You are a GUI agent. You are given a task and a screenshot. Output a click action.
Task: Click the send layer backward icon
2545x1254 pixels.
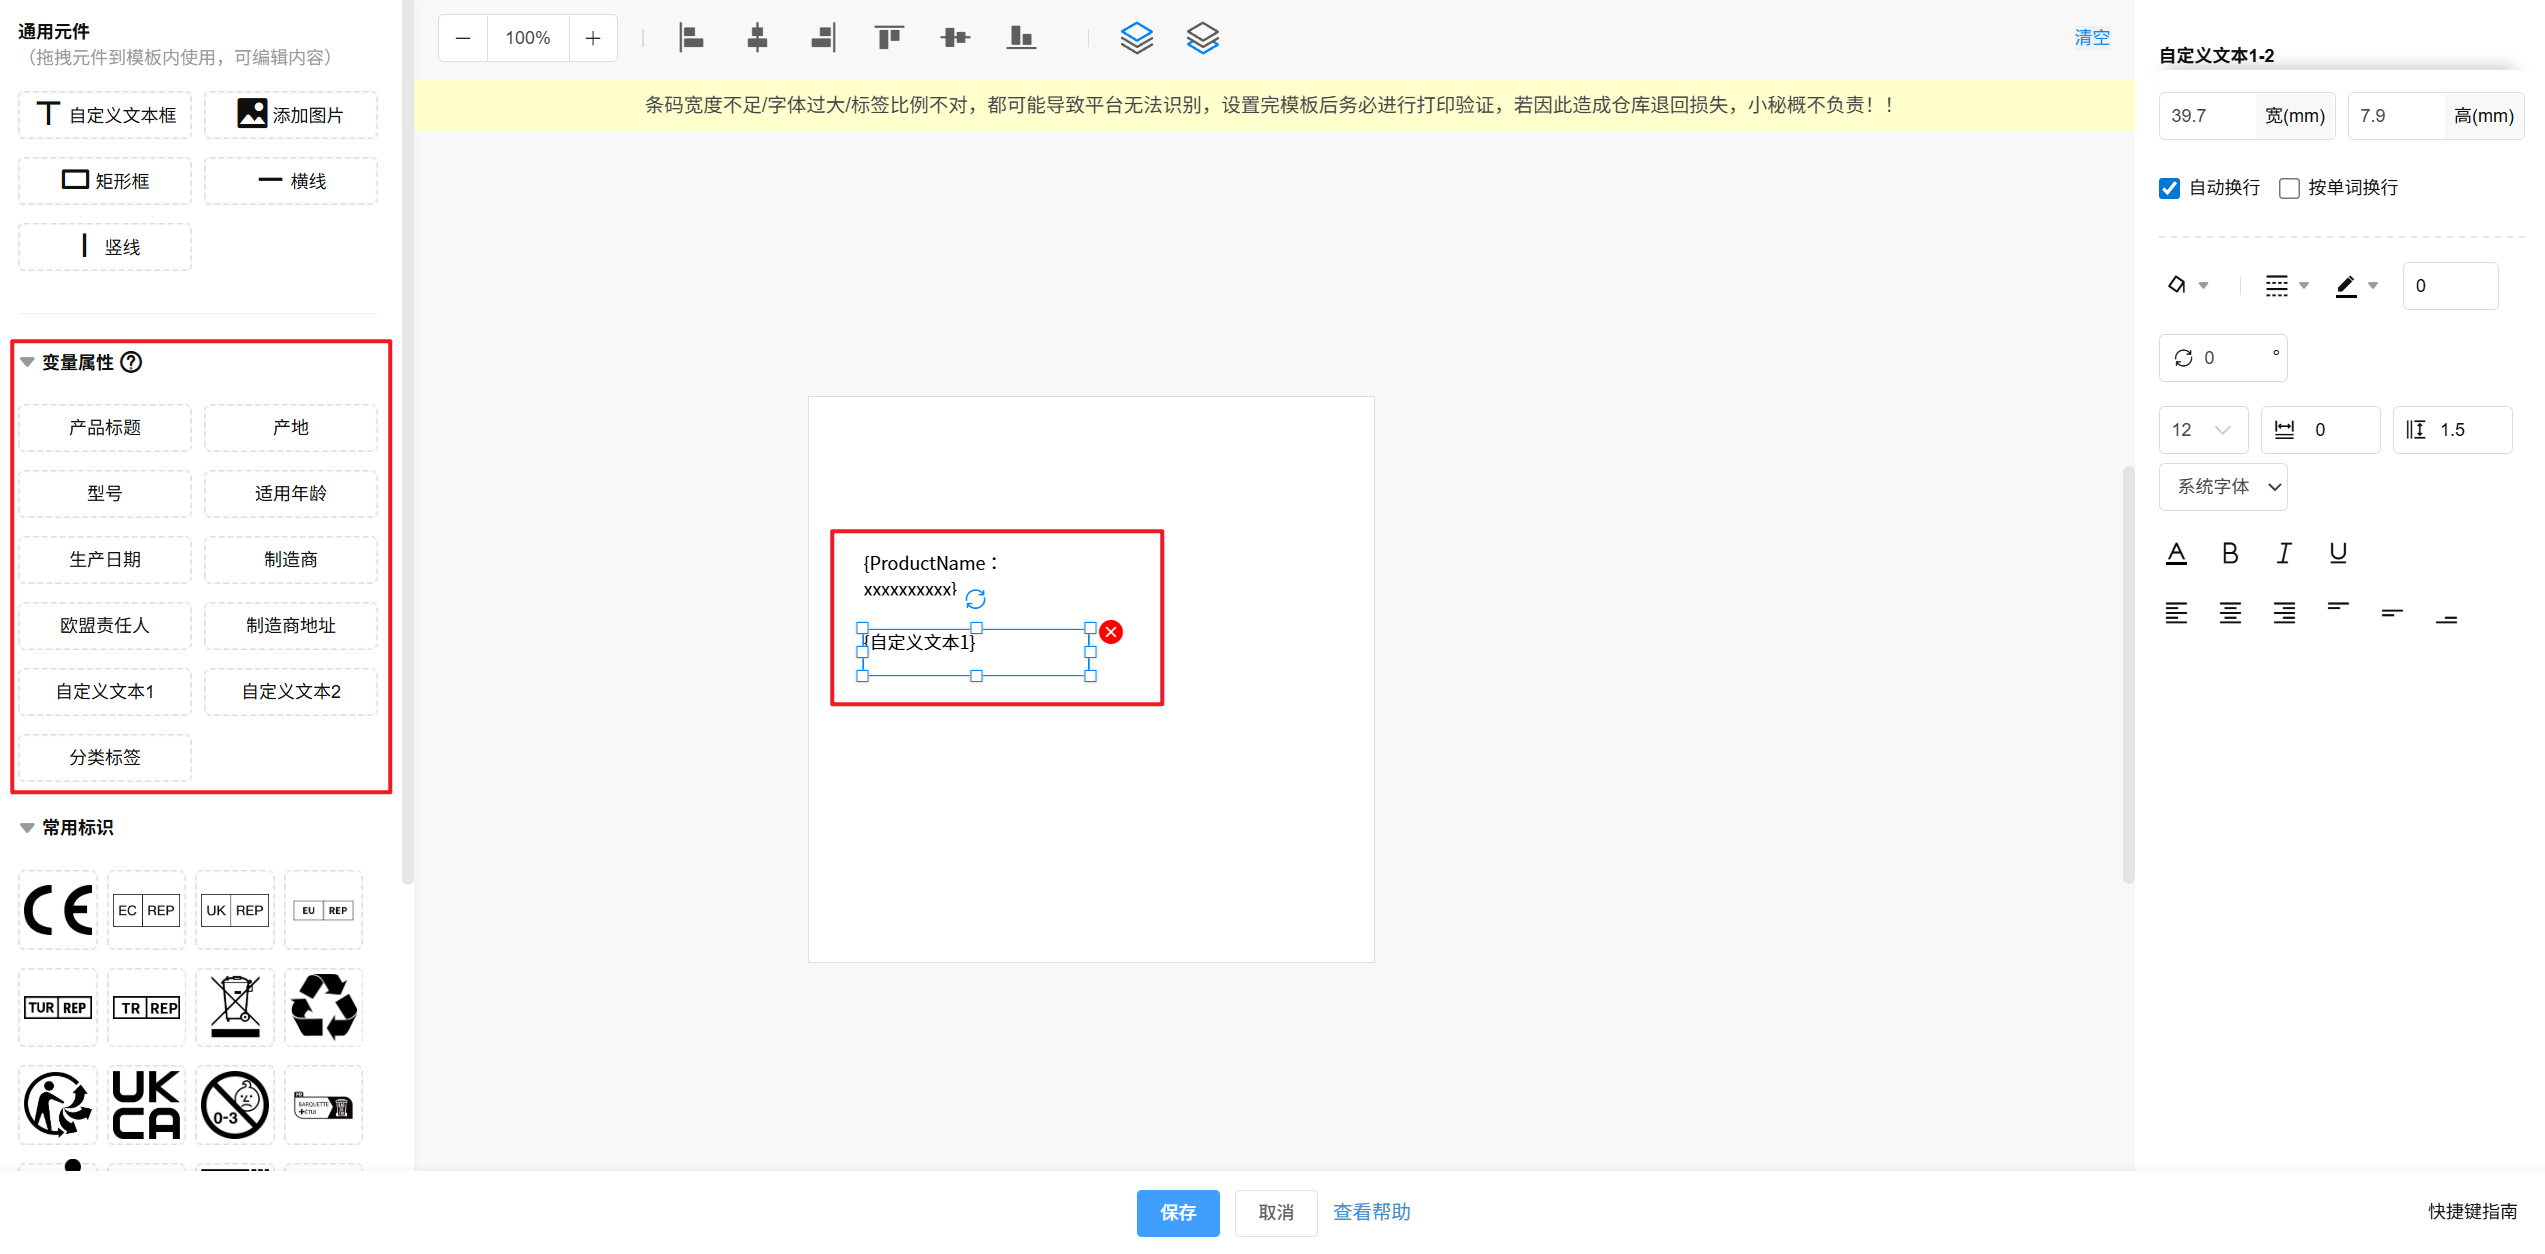(1202, 38)
